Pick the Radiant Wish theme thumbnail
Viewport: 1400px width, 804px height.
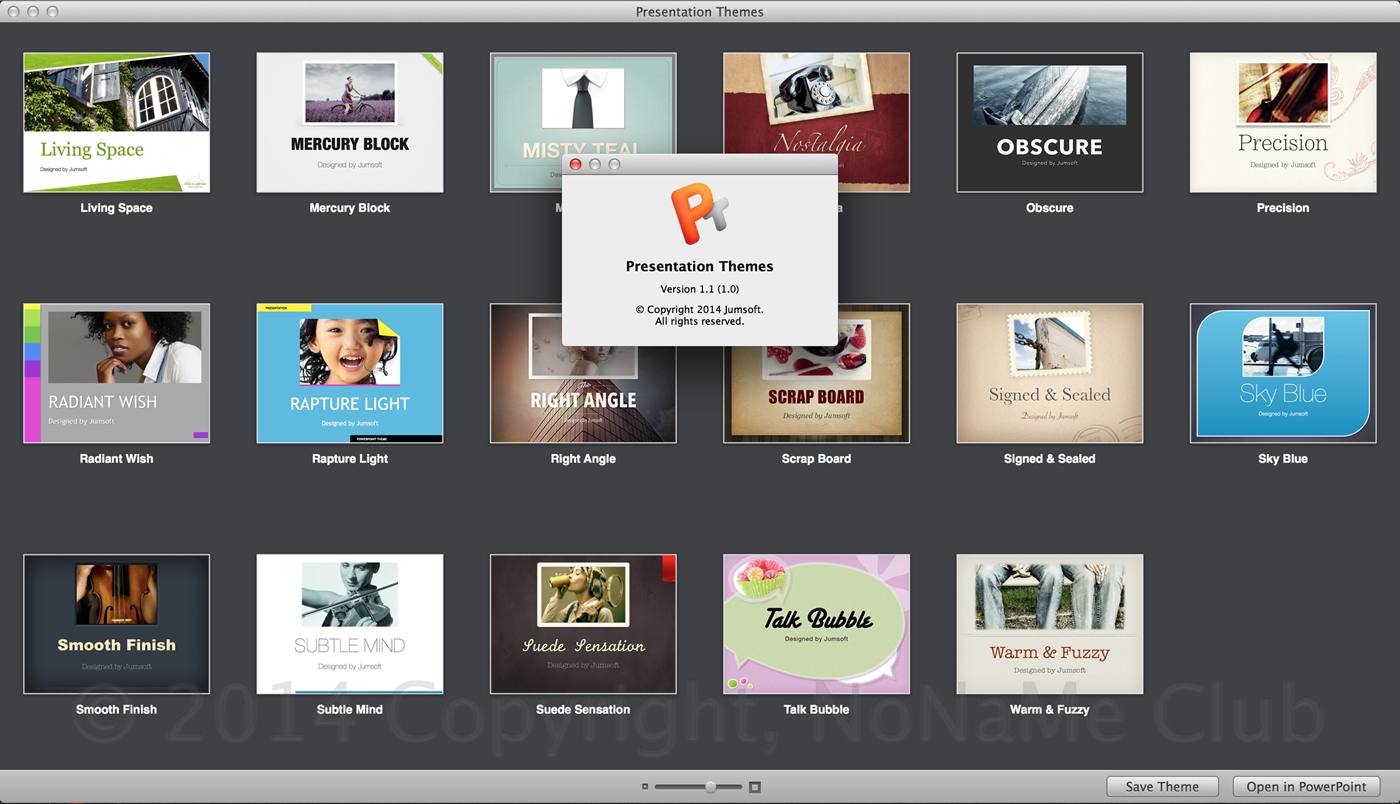tap(116, 373)
